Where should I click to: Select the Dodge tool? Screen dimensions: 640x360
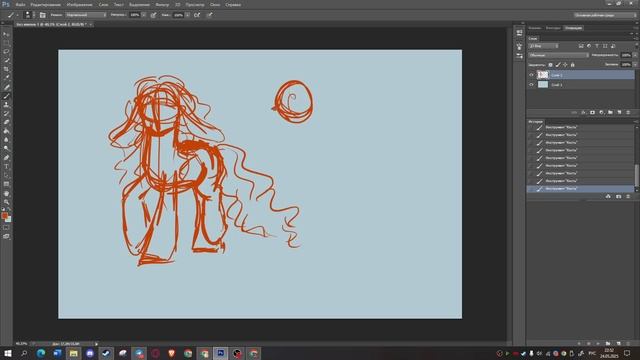[x=6, y=149]
